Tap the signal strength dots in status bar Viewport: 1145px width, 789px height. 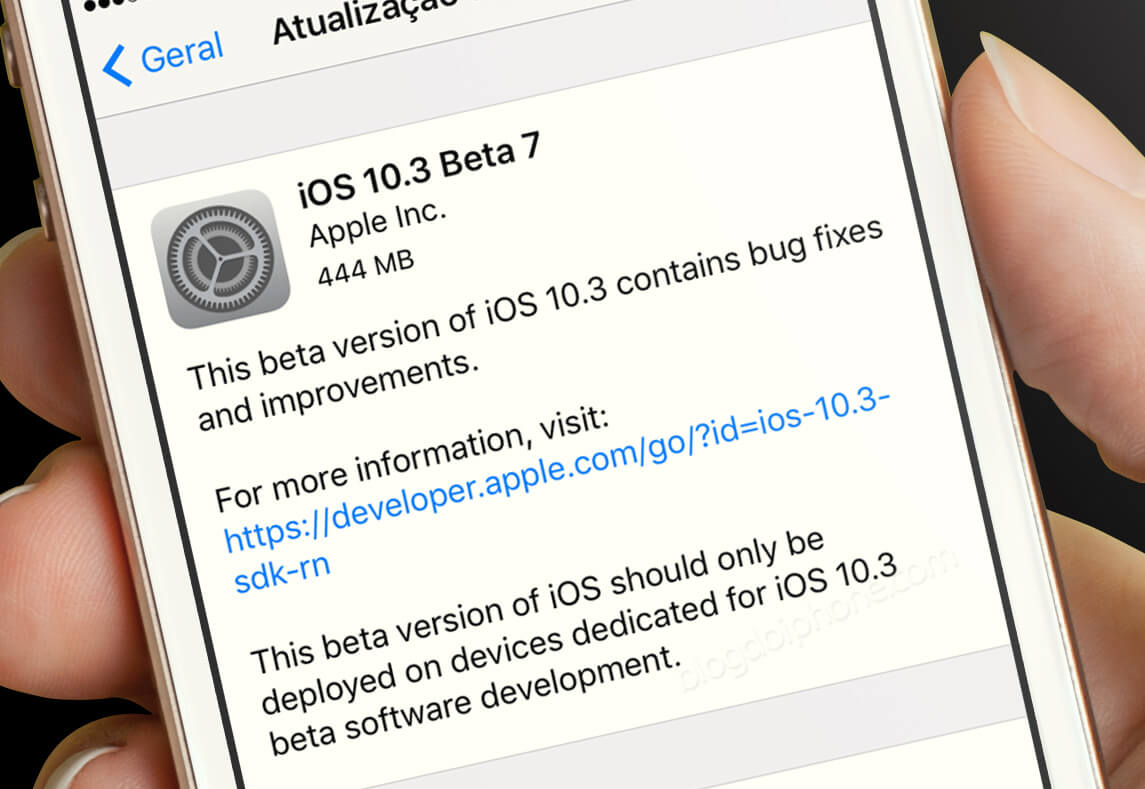coord(111,6)
